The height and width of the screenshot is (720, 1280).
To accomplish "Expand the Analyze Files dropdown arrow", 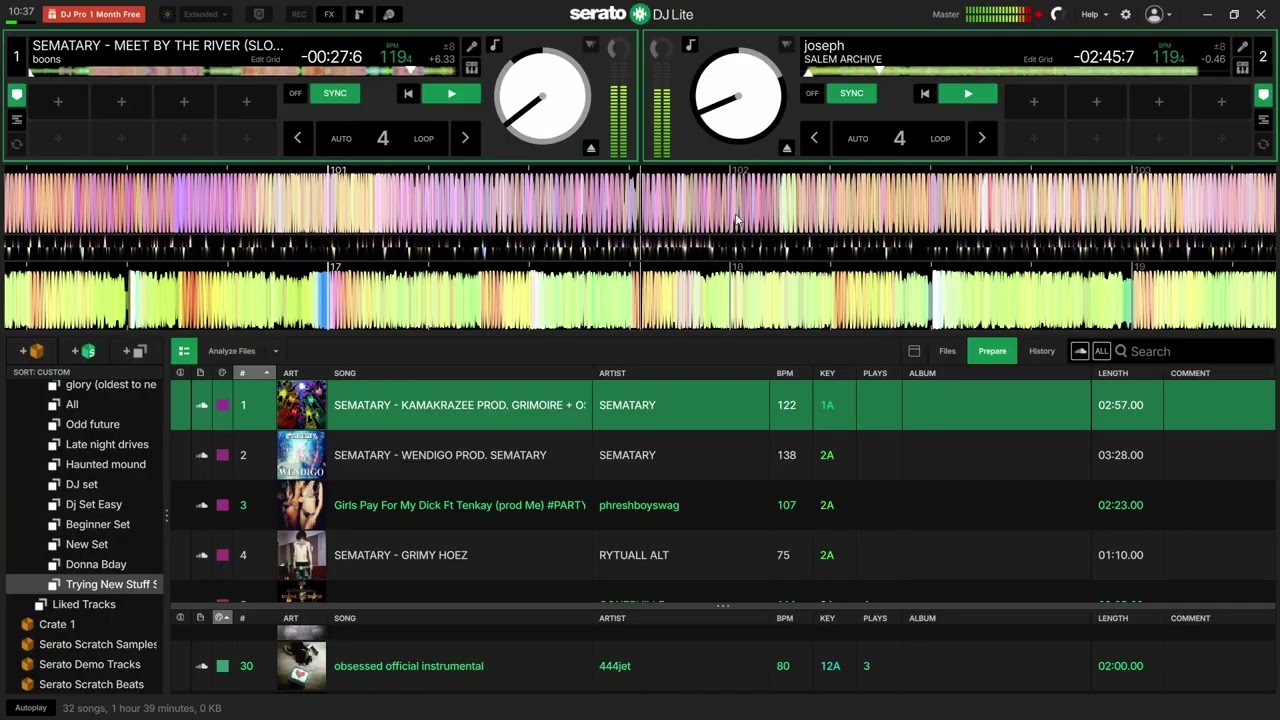I will tap(275, 351).
